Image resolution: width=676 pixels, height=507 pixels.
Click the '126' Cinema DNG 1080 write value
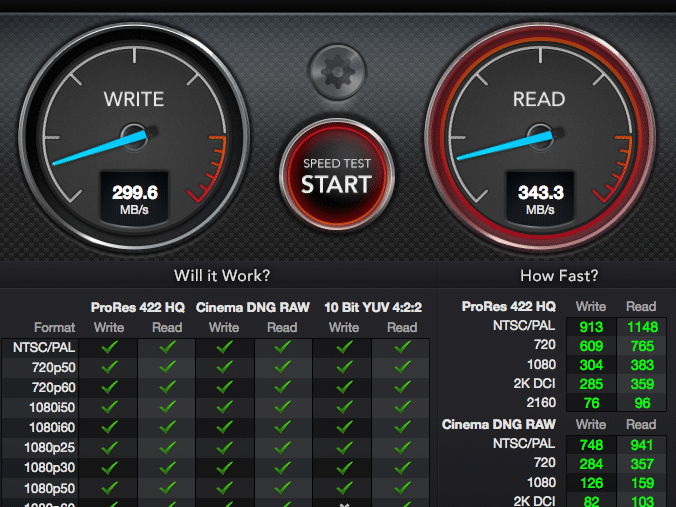click(x=591, y=483)
